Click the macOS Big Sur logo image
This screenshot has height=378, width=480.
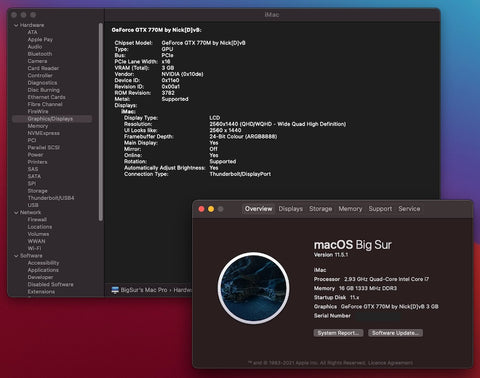pyautogui.click(x=253, y=288)
